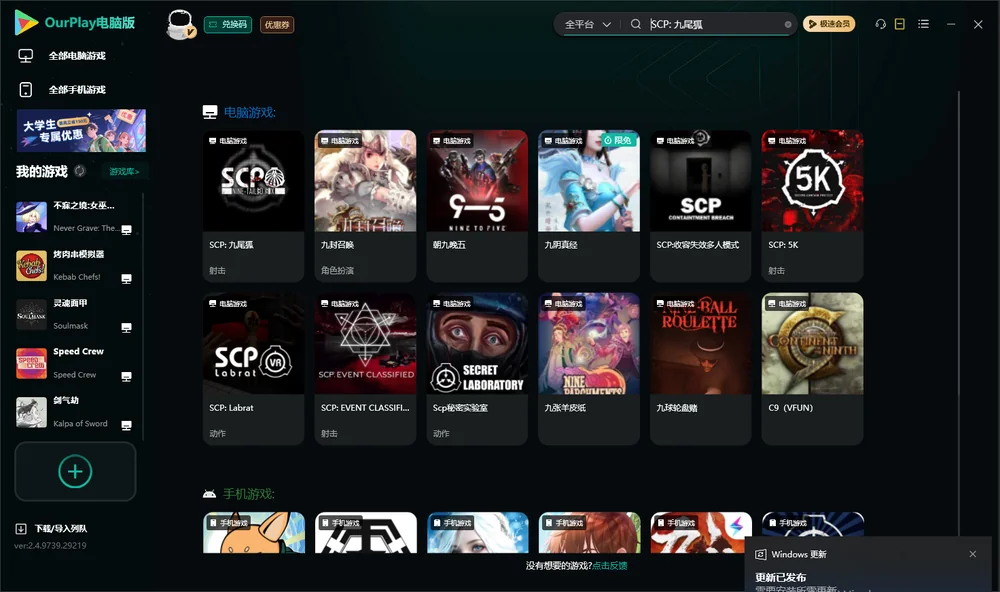This screenshot has height=592, width=1000.
Task: Click the 限免 badge on 九阴真经 card
Action: point(618,140)
